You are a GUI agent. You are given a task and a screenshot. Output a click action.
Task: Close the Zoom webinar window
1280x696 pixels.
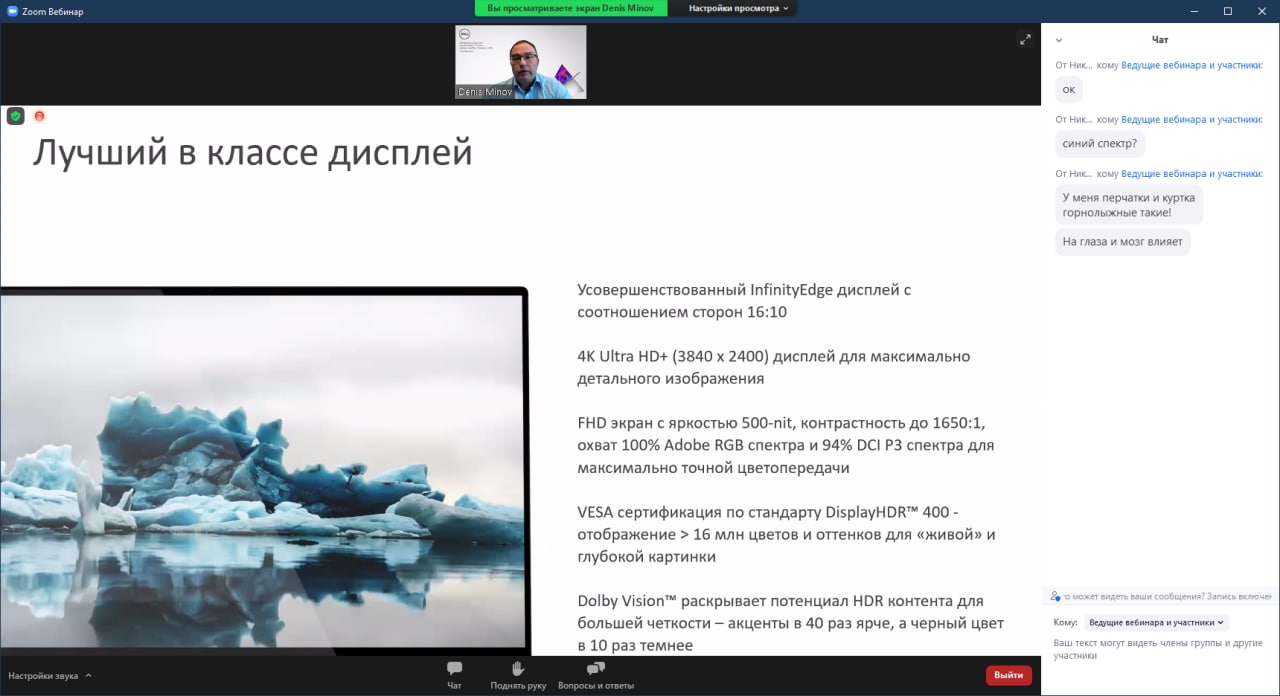point(1261,11)
